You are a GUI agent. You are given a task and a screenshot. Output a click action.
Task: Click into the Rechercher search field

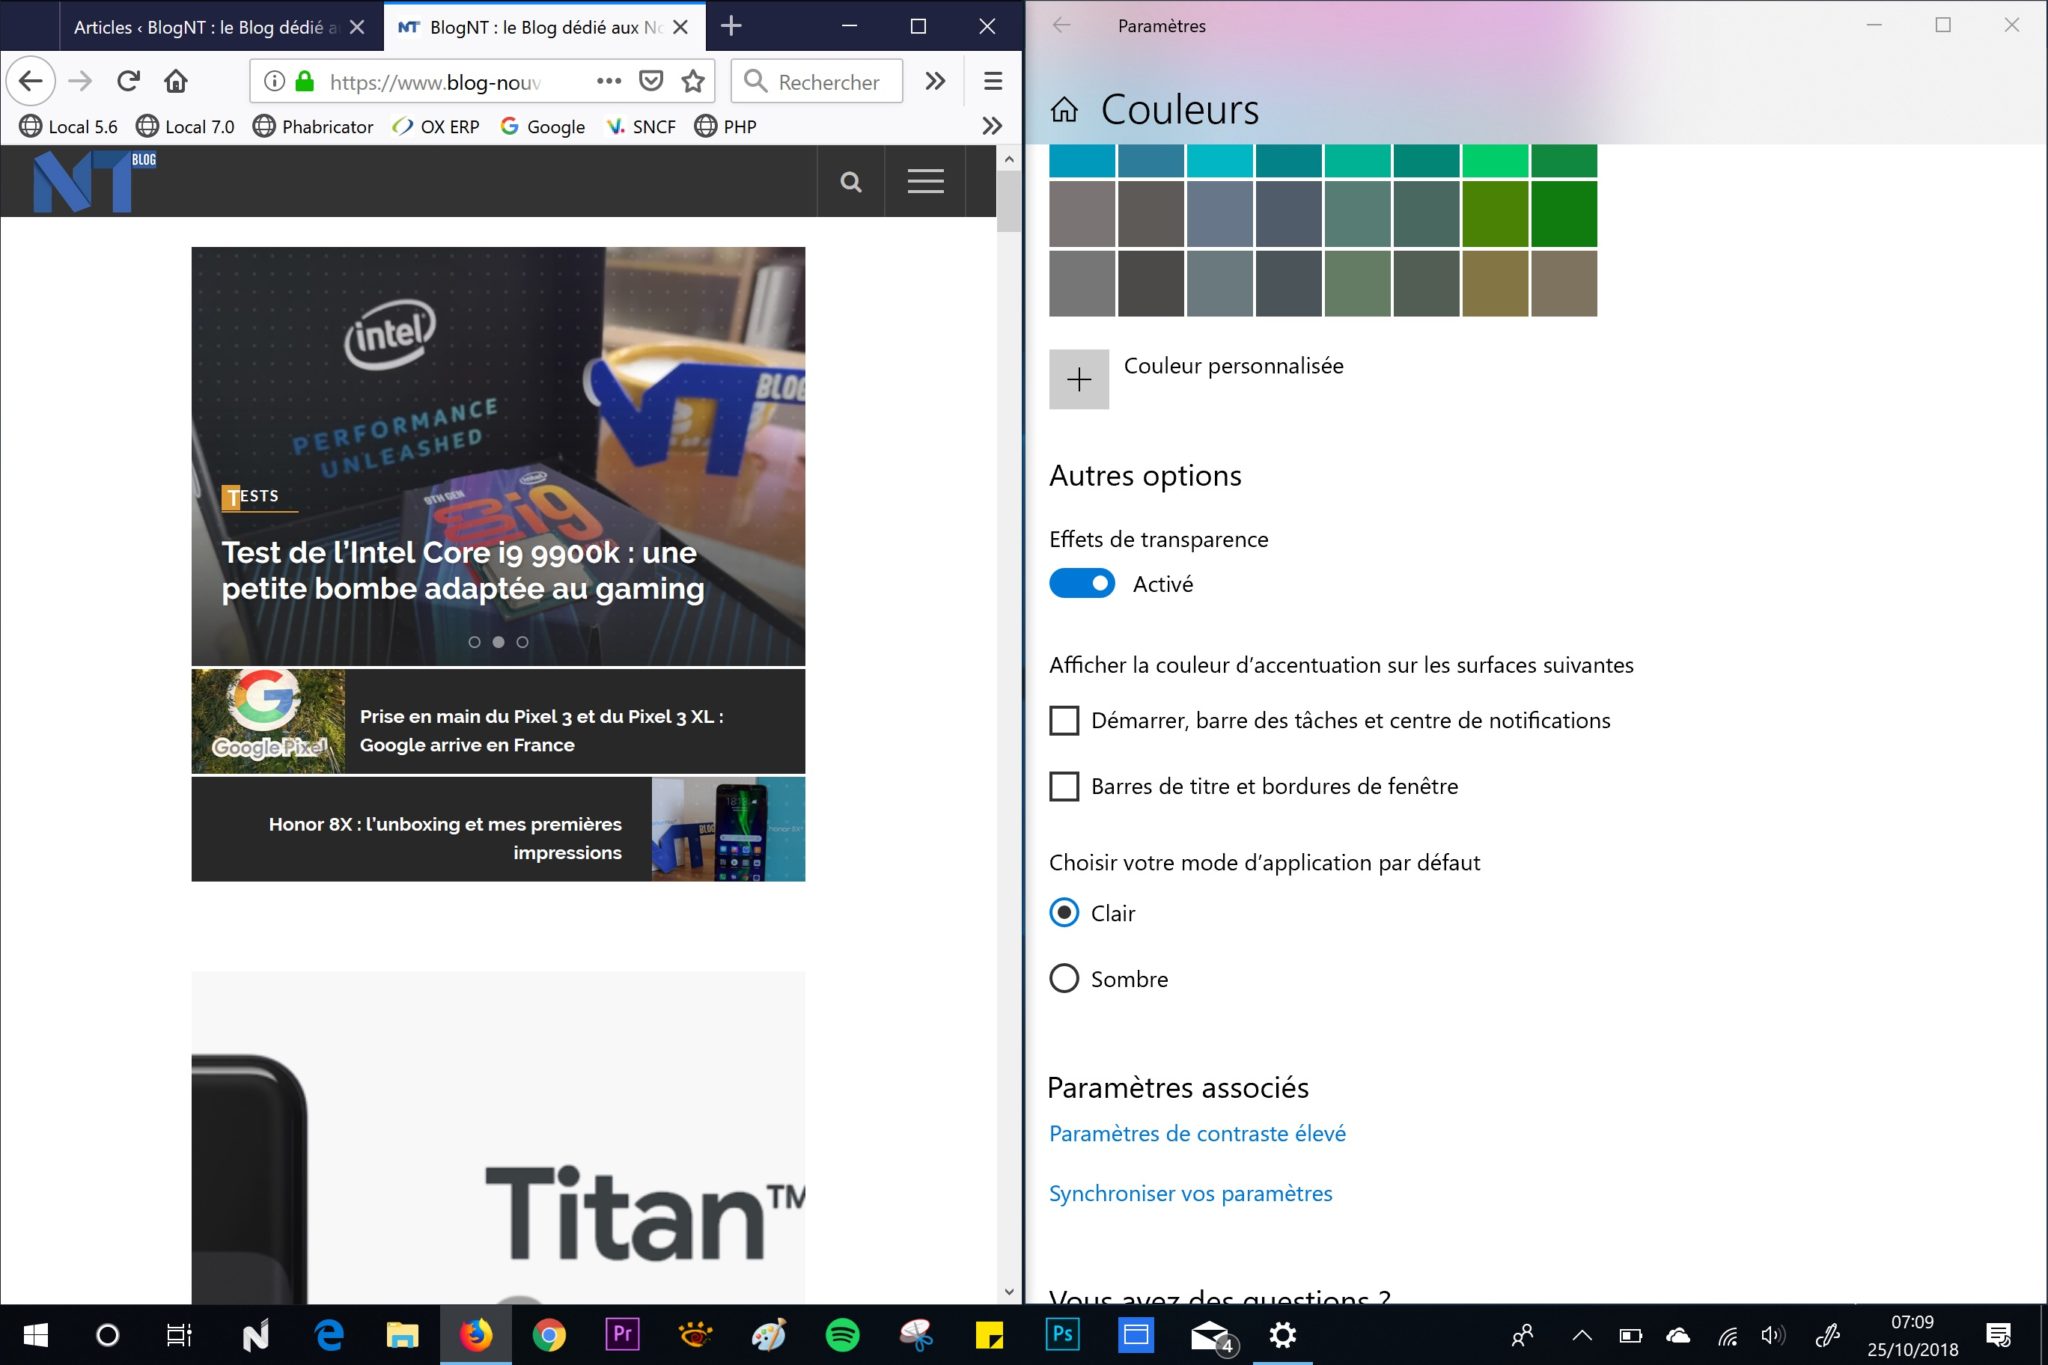click(817, 81)
